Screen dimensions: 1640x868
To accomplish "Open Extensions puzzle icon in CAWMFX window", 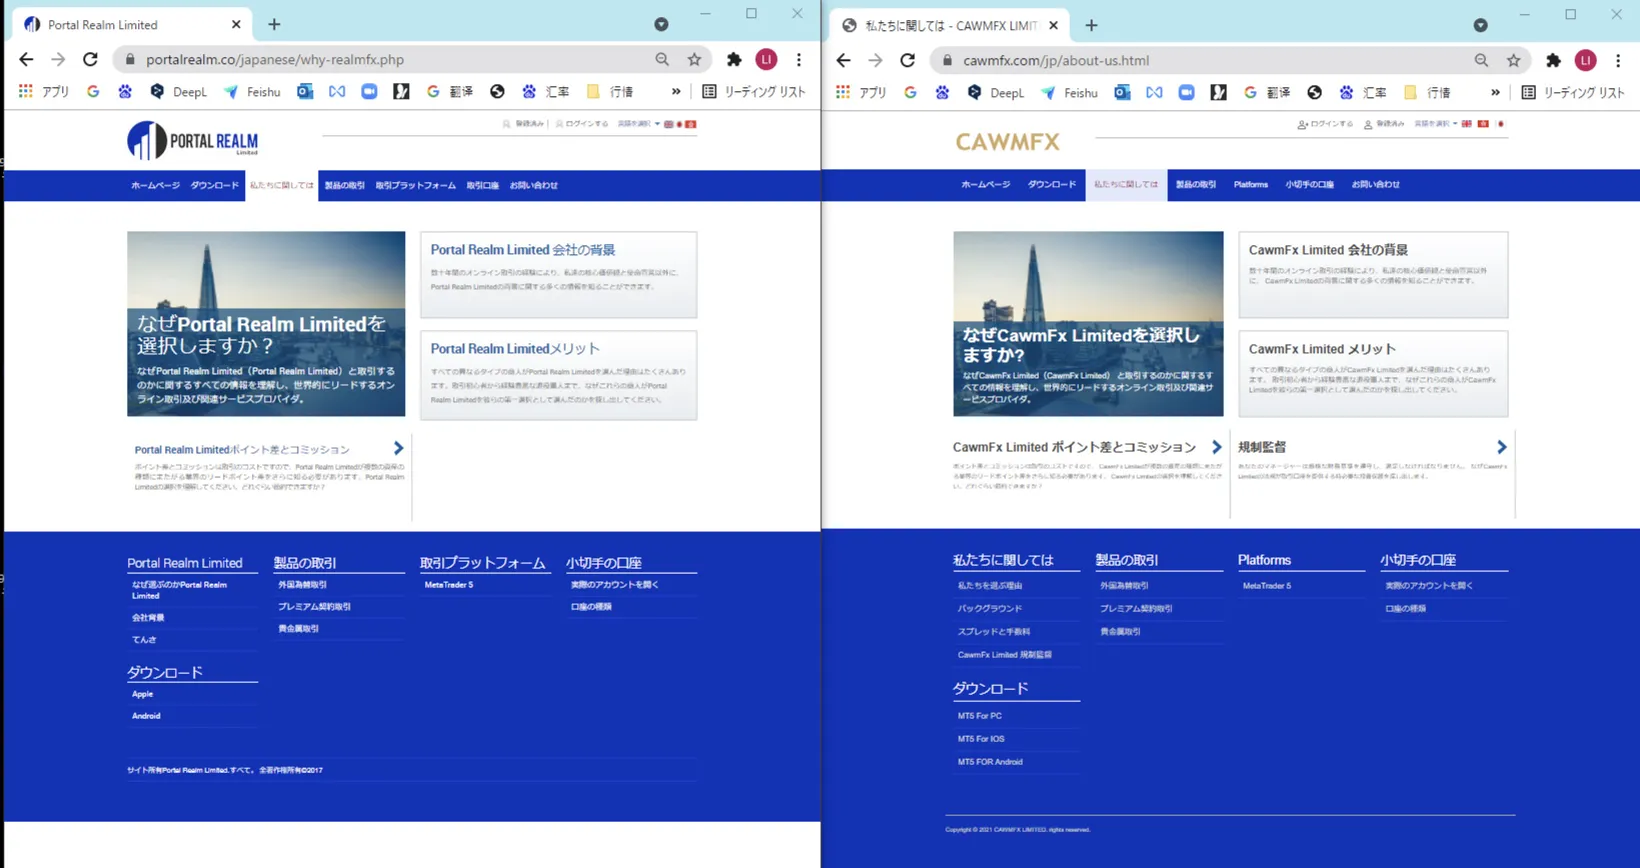I will coord(1553,61).
